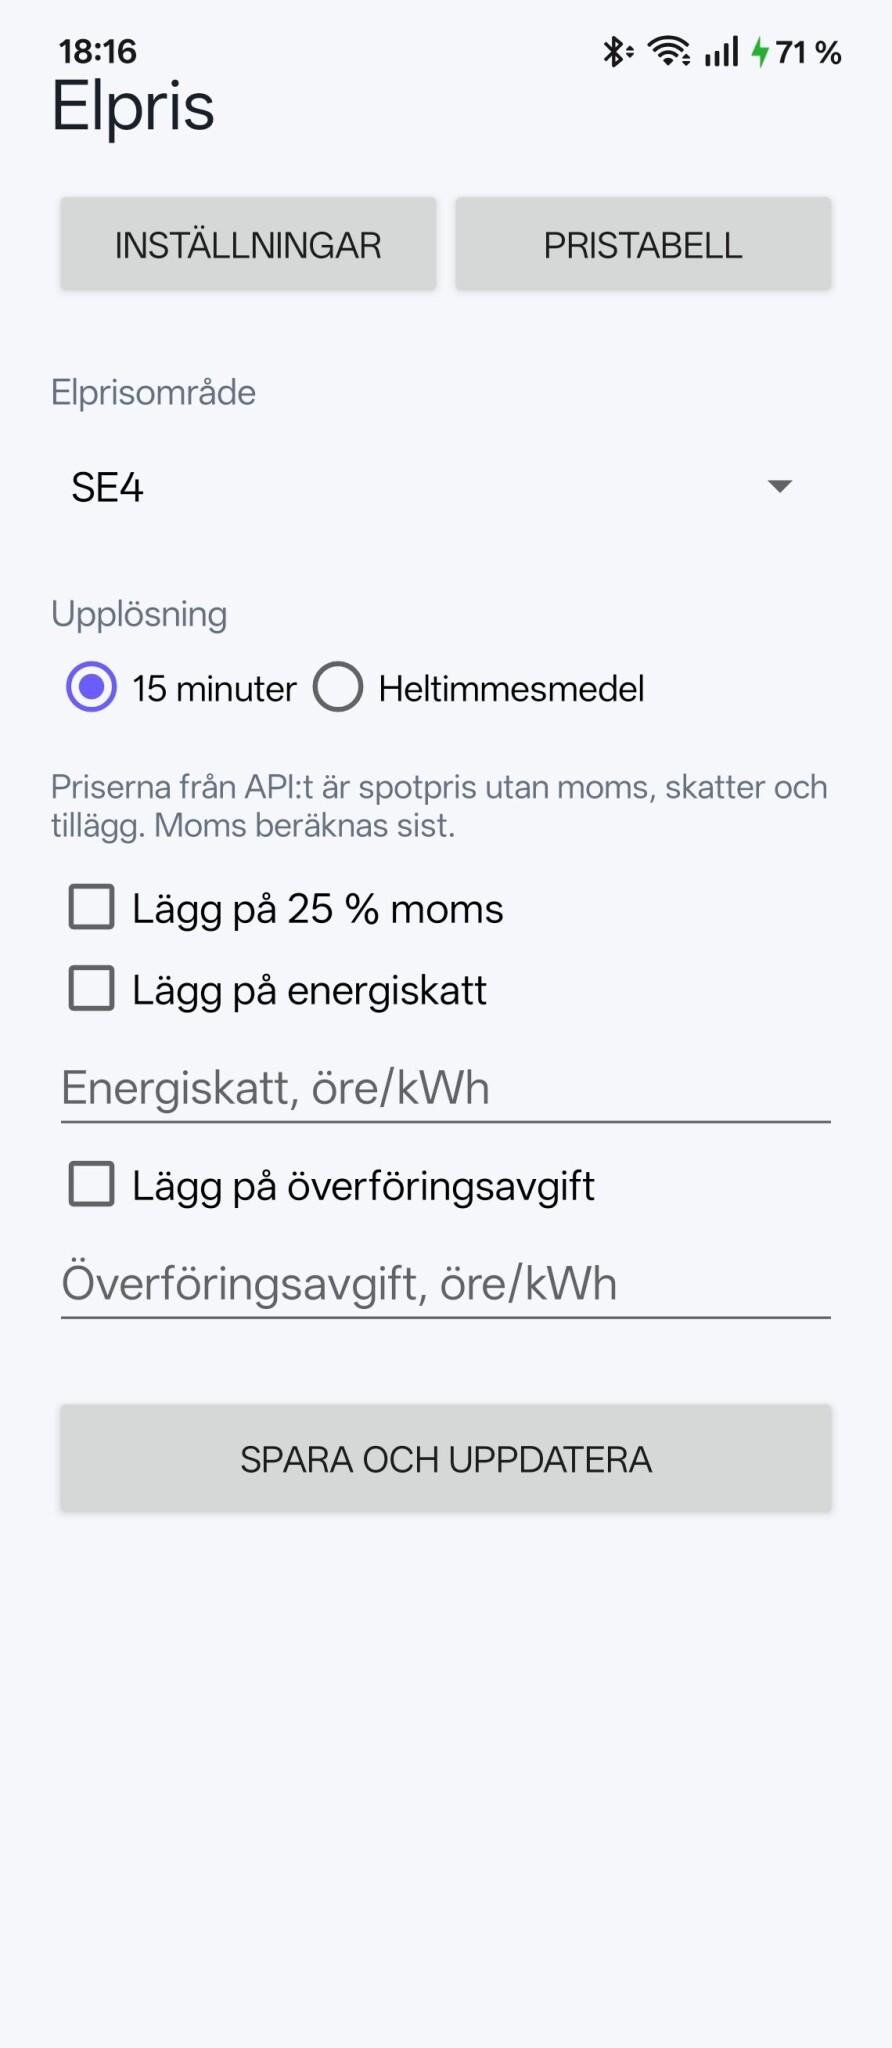This screenshot has height=2048, width=892.
Task: Tap the battery charging bolt icon
Action: (761, 51)
